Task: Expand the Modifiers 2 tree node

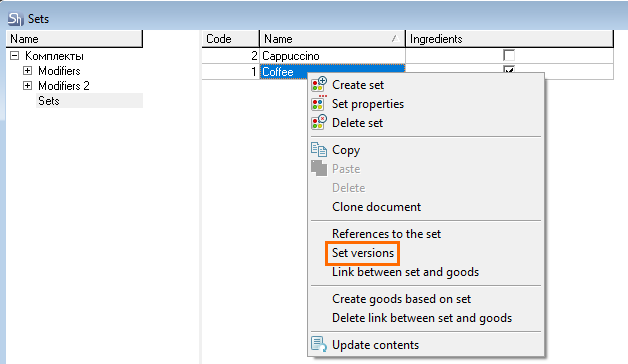Action: click(27, 85)
